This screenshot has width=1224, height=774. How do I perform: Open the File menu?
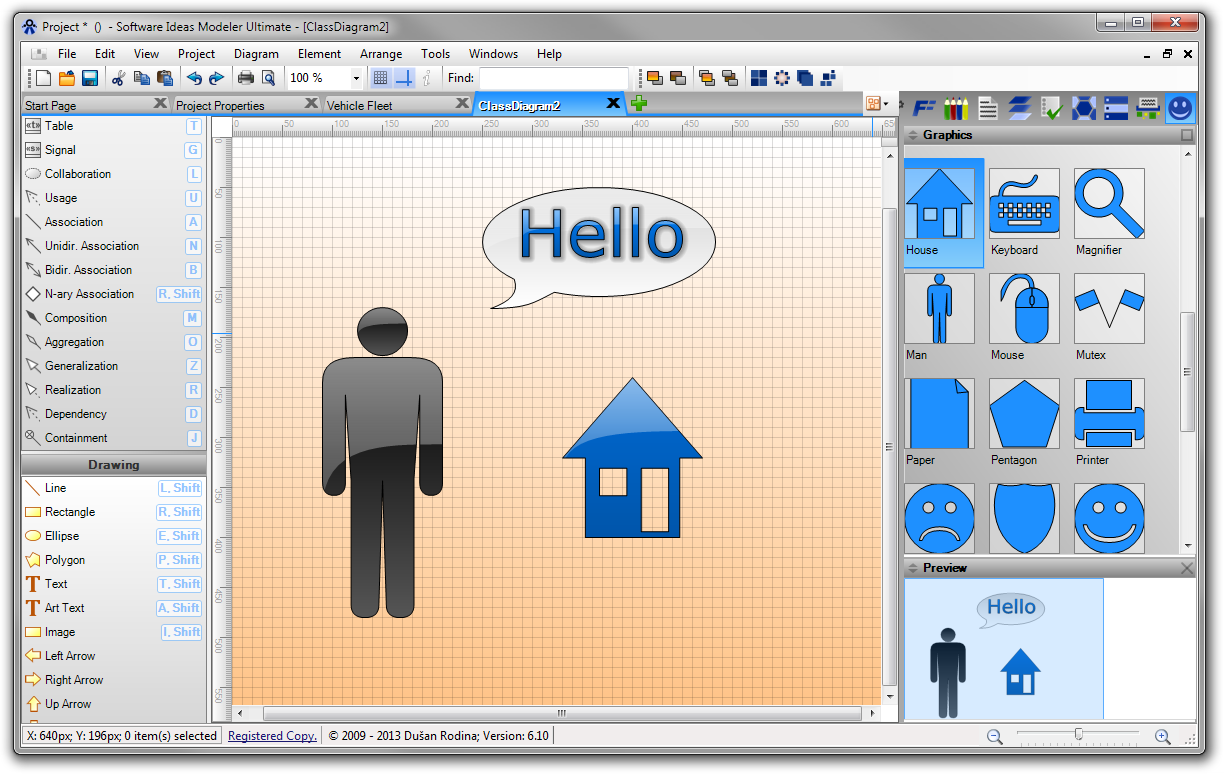(67, 54)
